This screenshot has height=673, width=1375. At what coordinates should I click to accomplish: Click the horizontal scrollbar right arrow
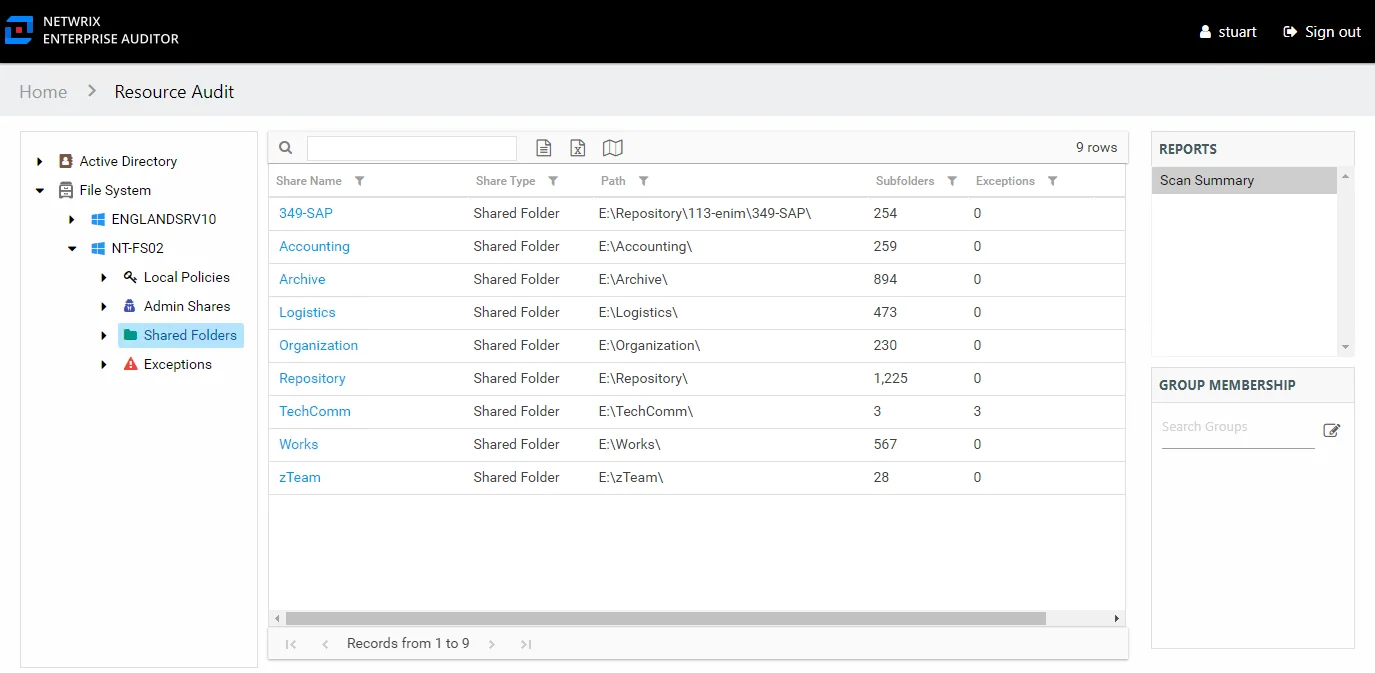(x=1117, y=618)
